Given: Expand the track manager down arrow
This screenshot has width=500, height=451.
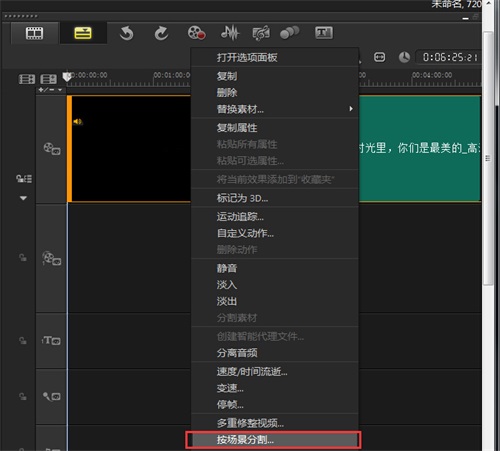Looking at the screenshot, I should (23, 198).
